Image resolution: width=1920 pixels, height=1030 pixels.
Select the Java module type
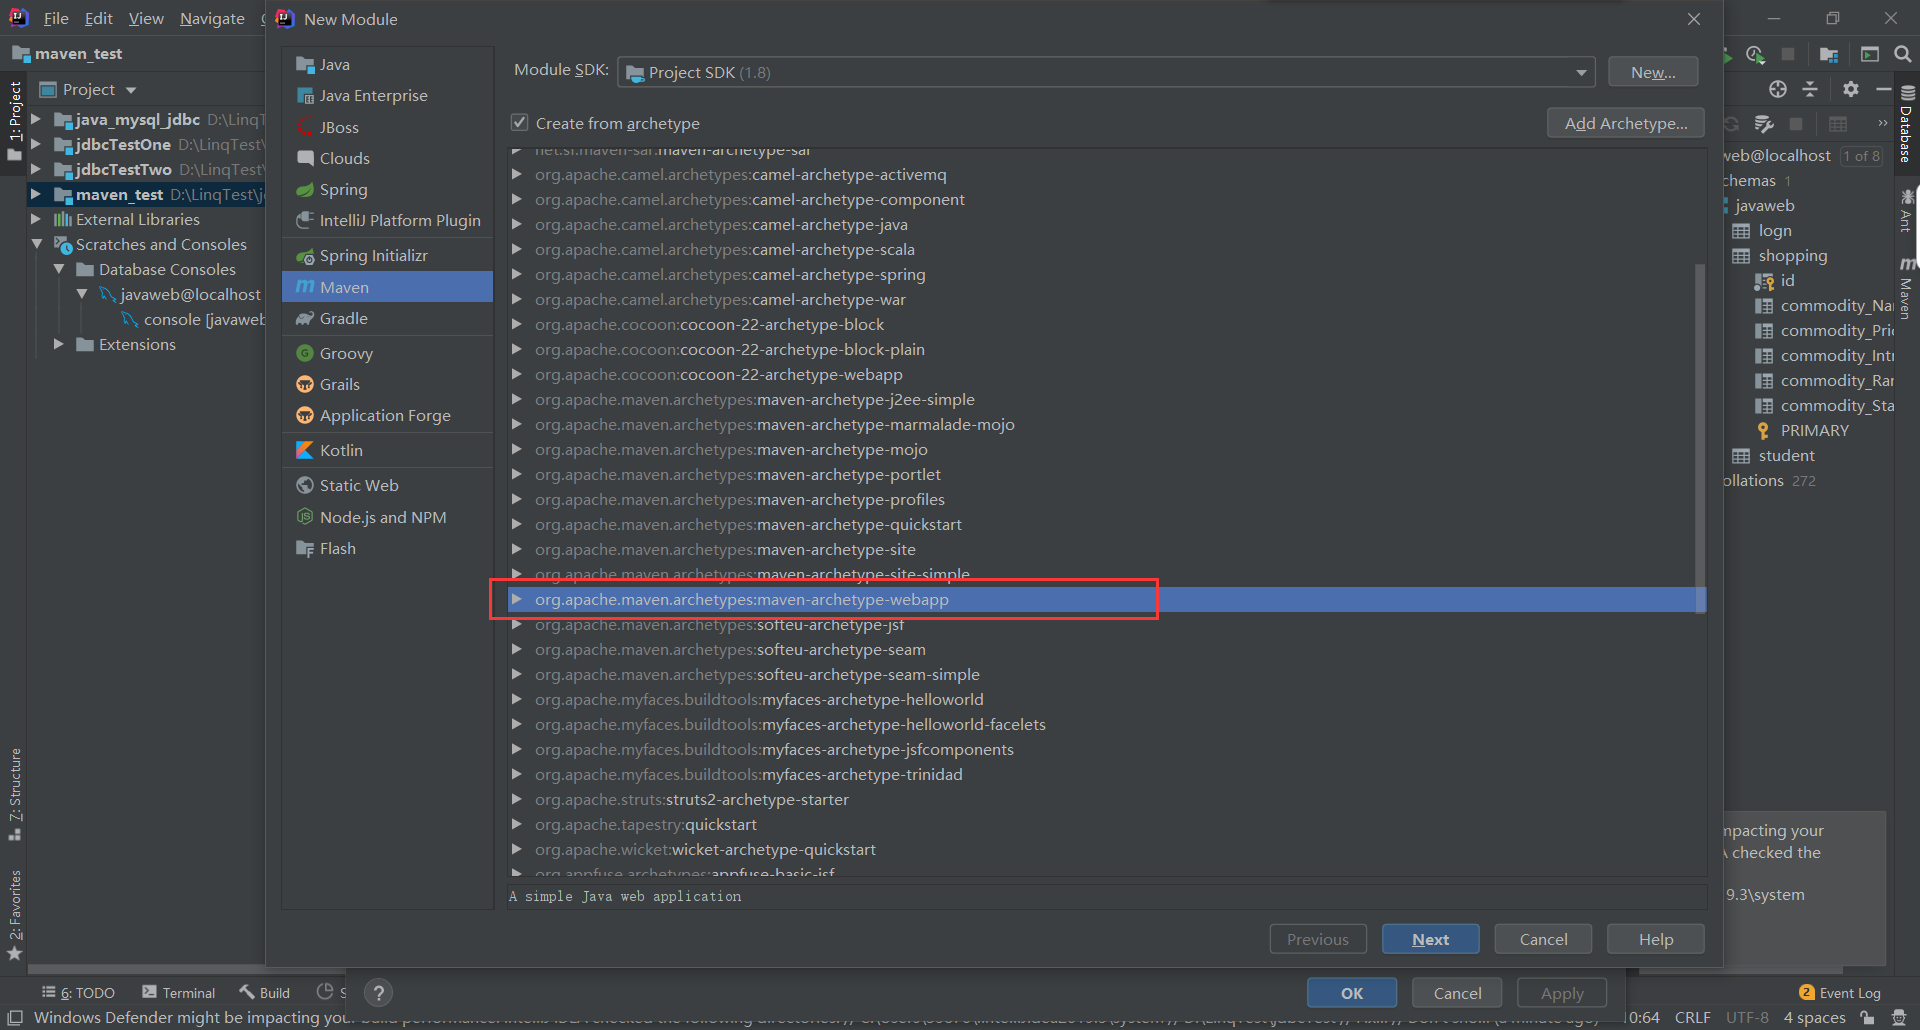click(387, 65)
